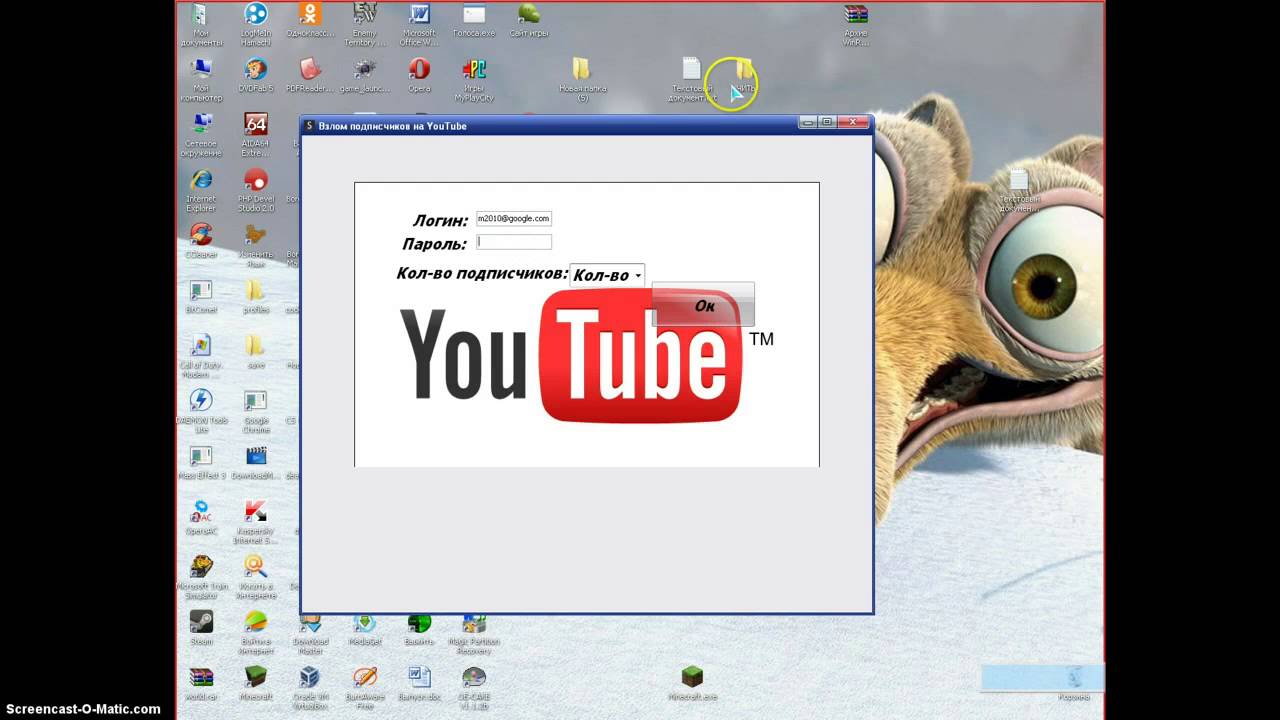Close the Взлом подписчиков на YouTube window
This screenshot has height=720, width=1280.
853,122
